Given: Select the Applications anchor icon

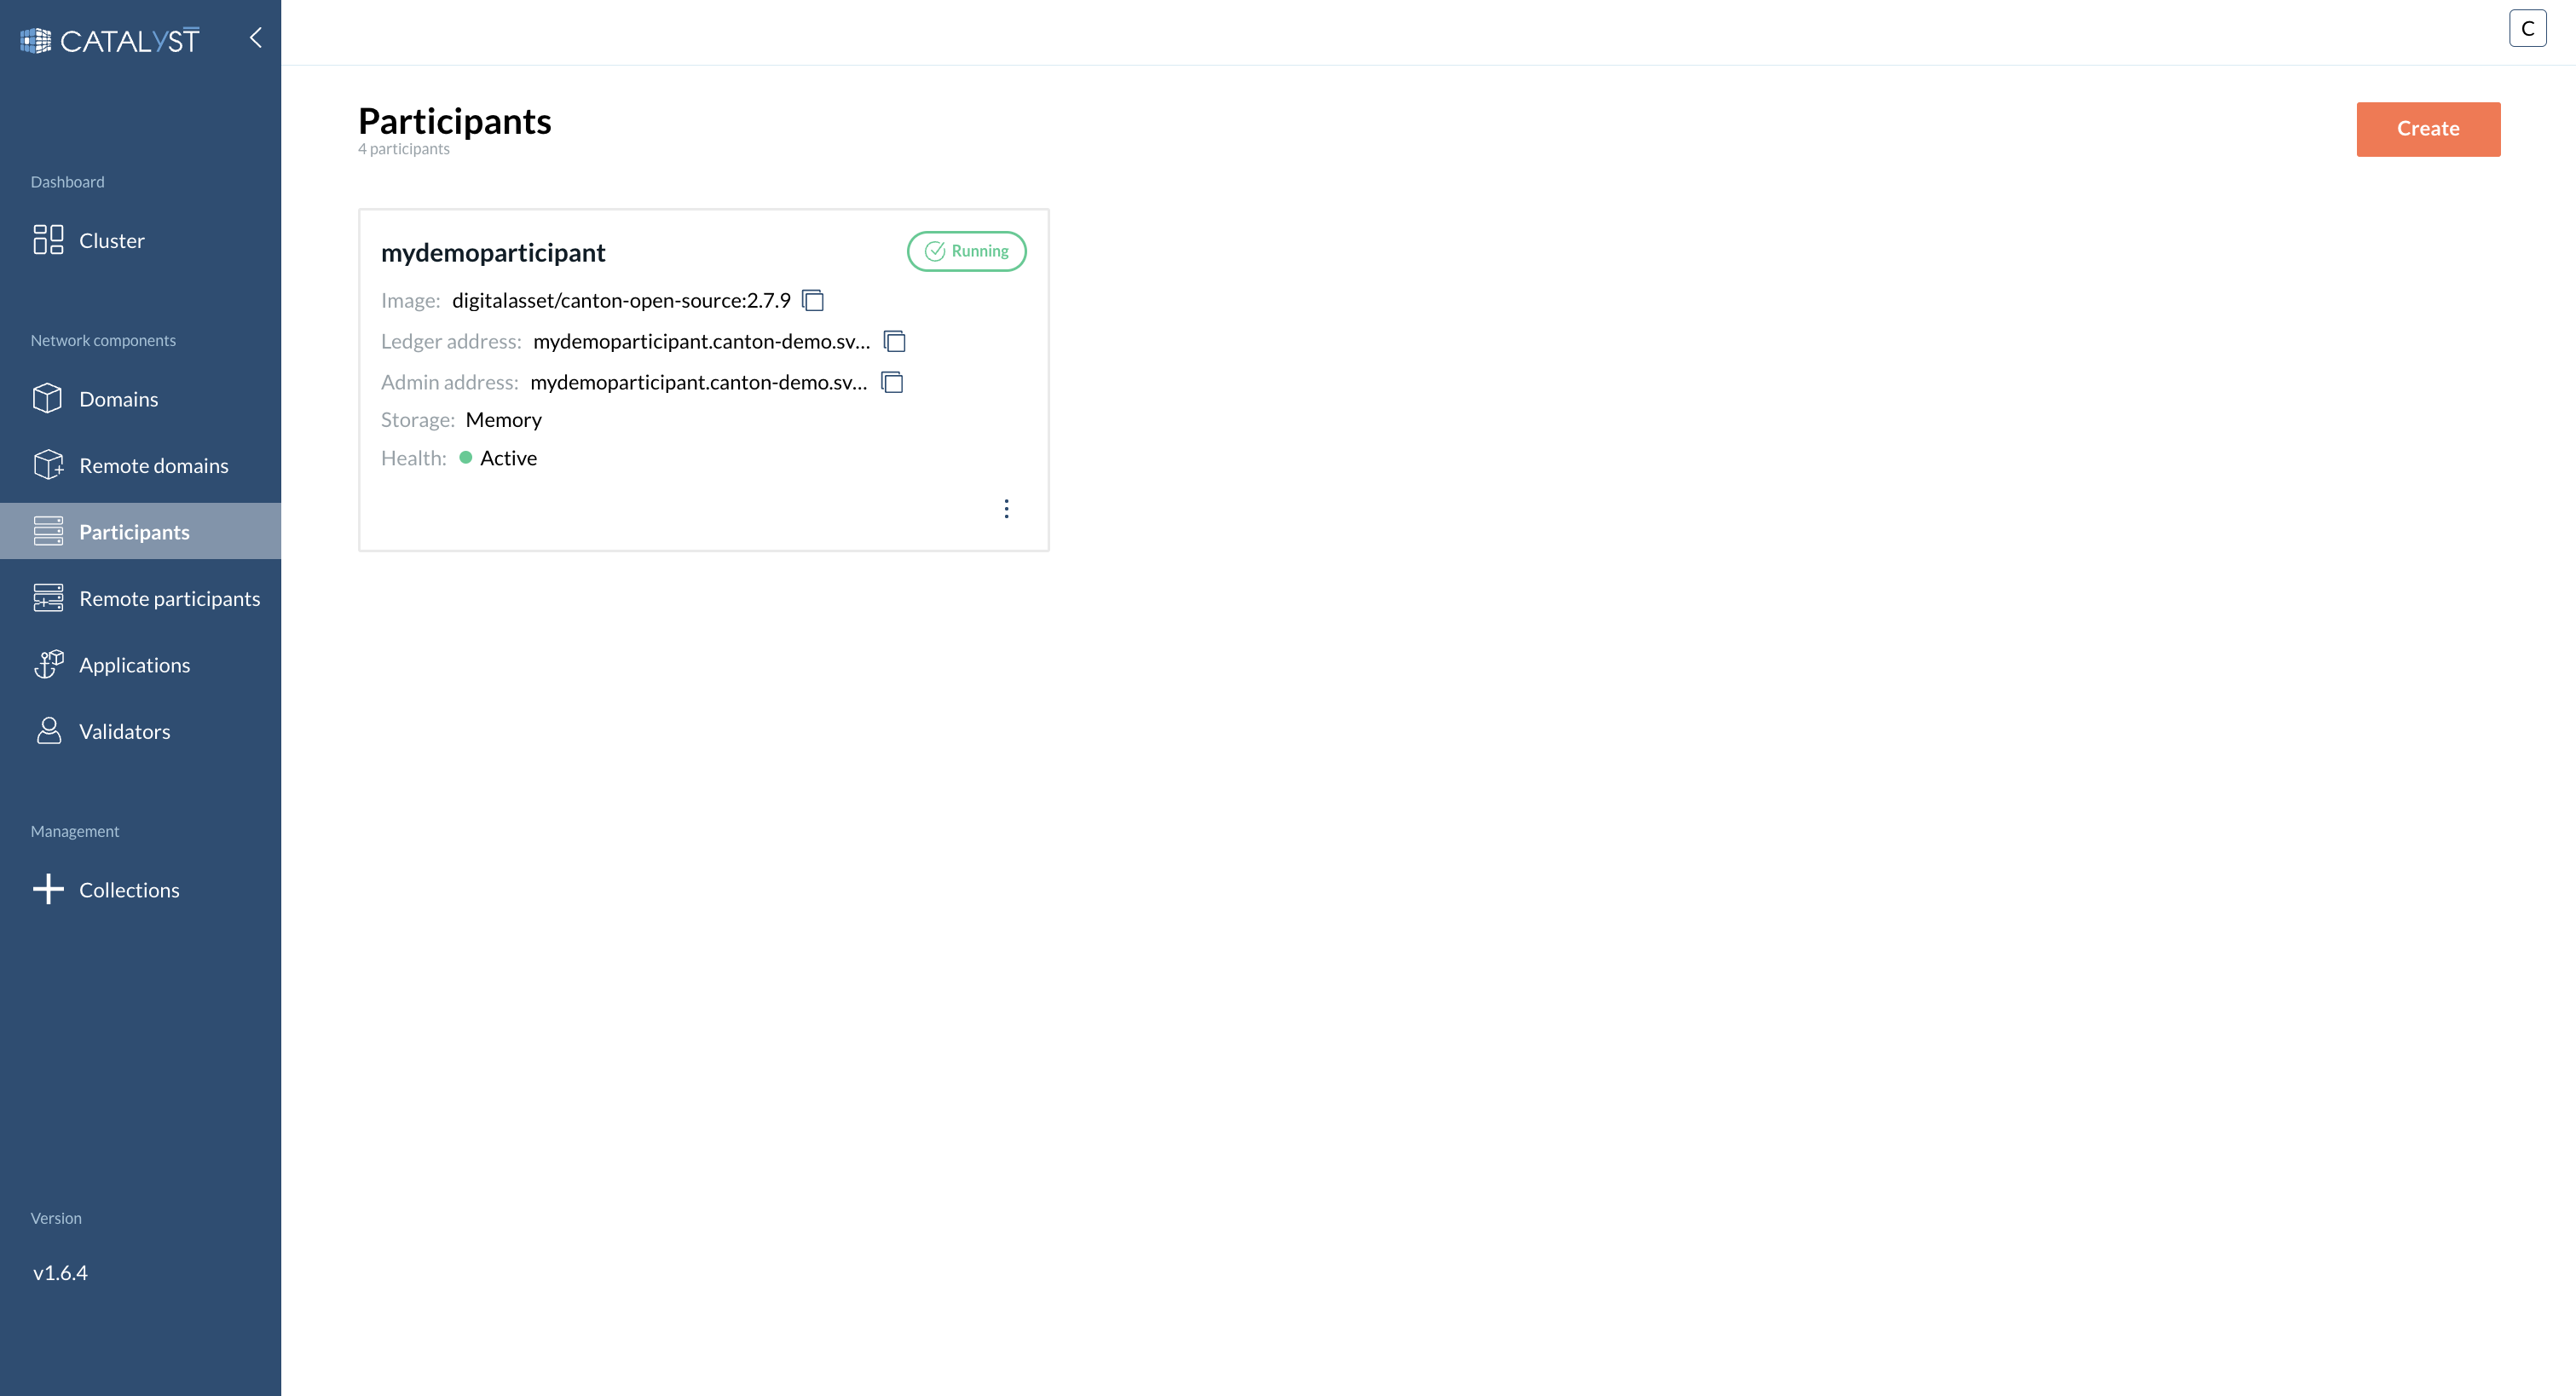Looking at the screenshot, I should click(46, 664).
